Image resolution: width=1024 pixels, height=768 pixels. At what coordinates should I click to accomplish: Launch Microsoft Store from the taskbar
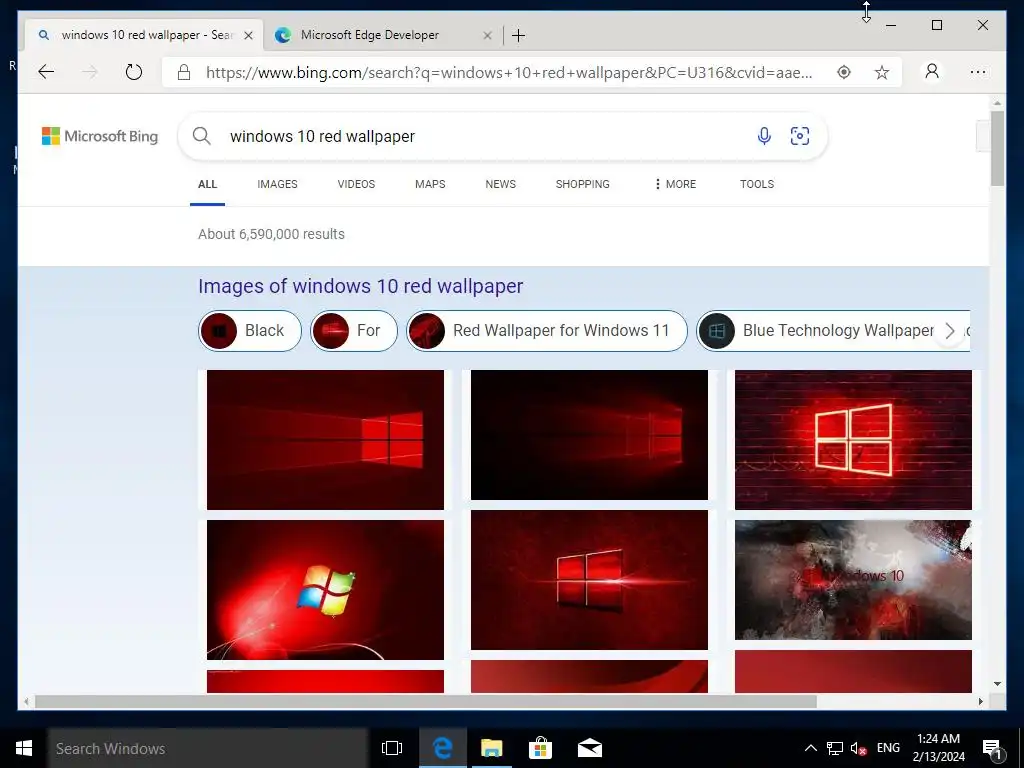(540, 748)
